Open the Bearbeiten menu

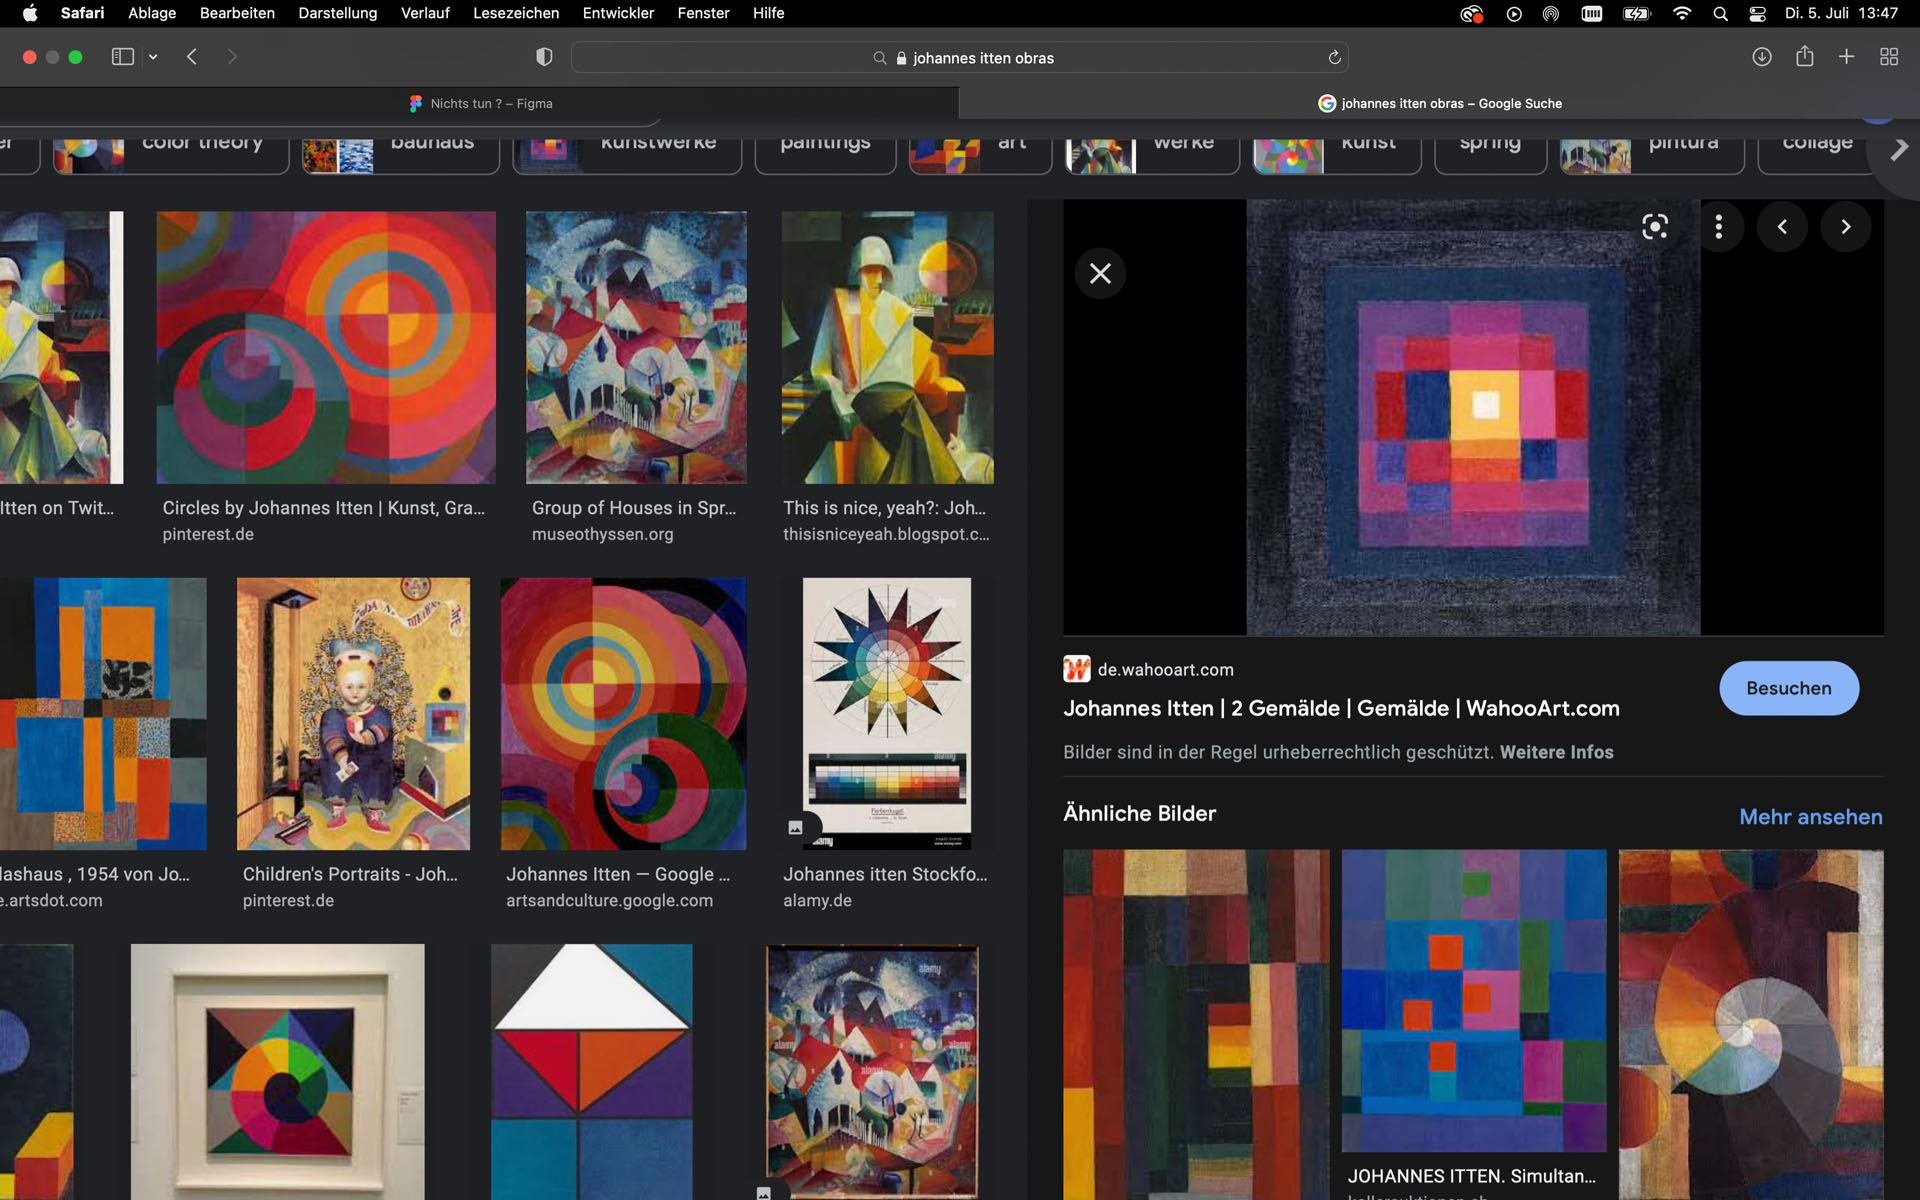pyautogui.click(x=237, y=13)
